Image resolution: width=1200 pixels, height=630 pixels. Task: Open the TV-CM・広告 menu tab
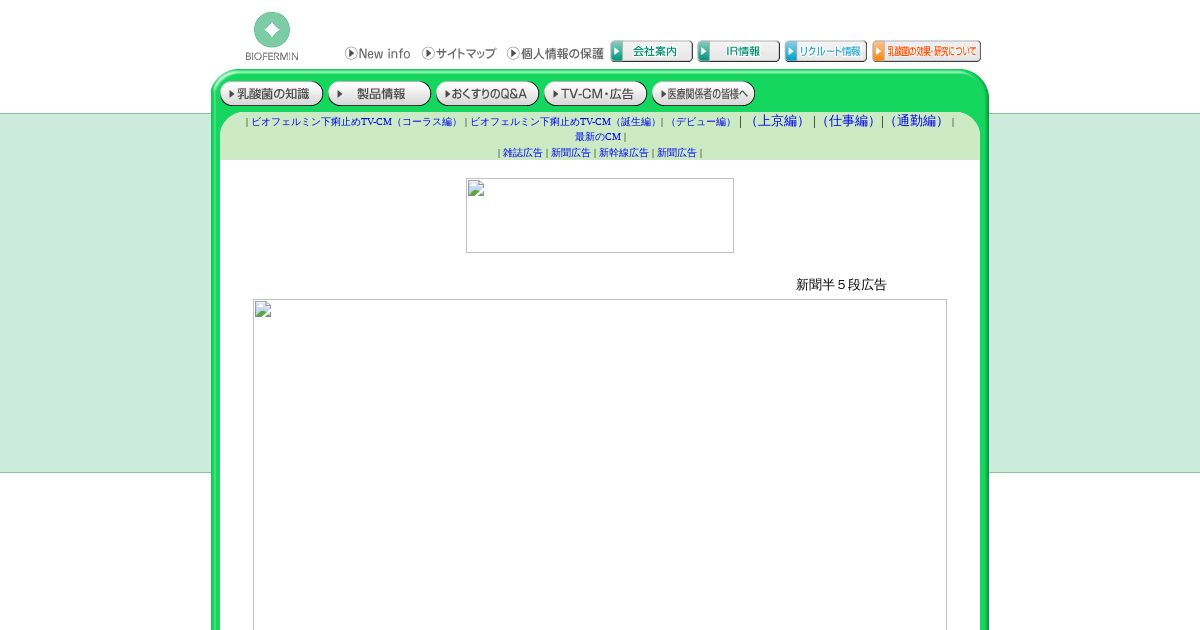(x=595, y=94)
